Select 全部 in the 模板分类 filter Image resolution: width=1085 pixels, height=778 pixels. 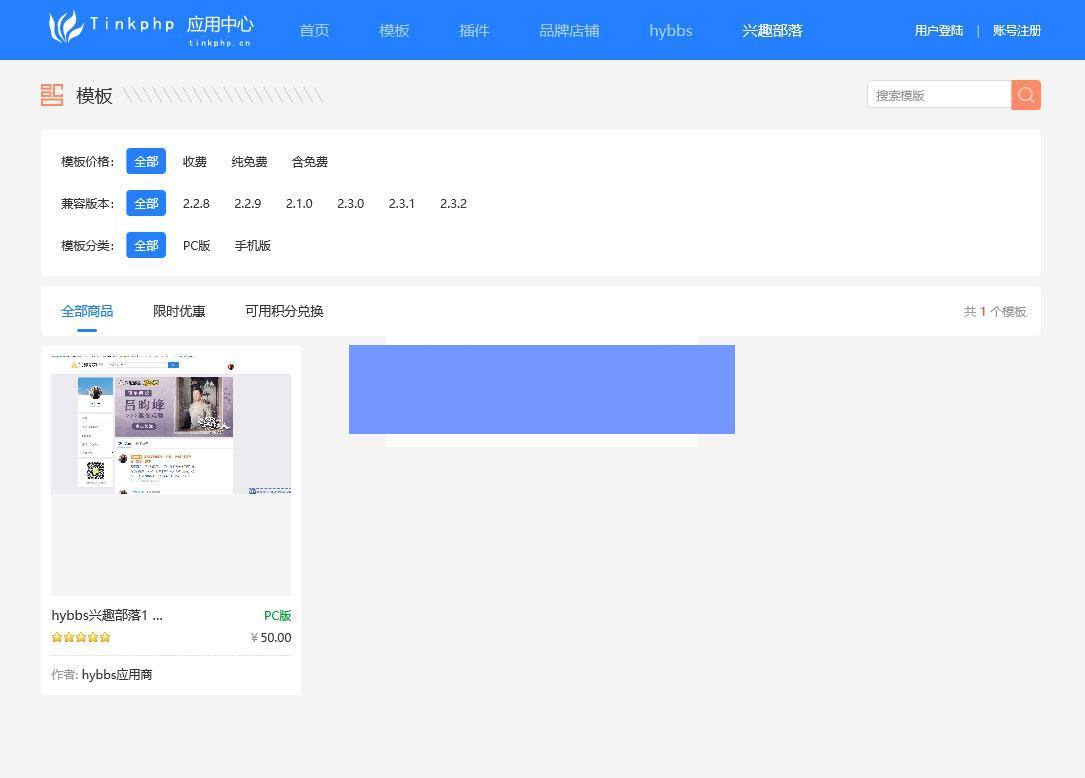[x=146, y=245]
